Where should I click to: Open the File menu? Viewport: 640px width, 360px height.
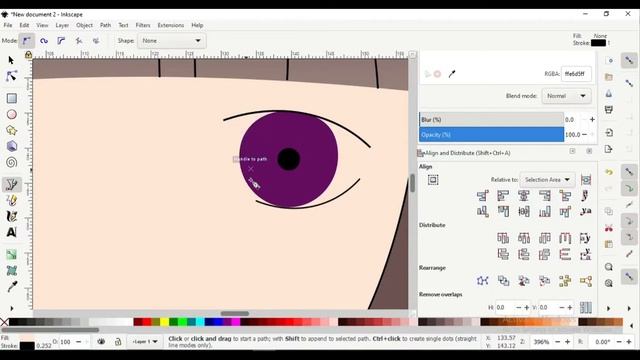(x=8, y=25)
